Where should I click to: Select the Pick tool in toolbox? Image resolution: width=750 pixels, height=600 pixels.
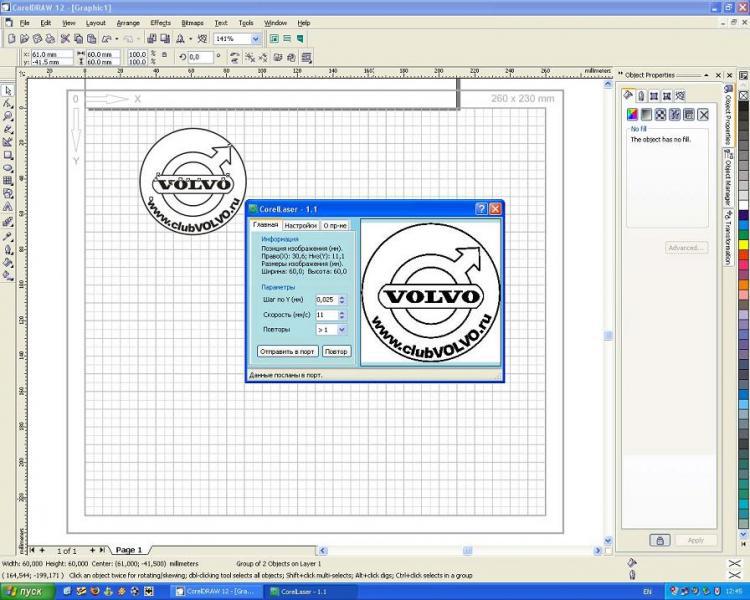coord(8,90)
